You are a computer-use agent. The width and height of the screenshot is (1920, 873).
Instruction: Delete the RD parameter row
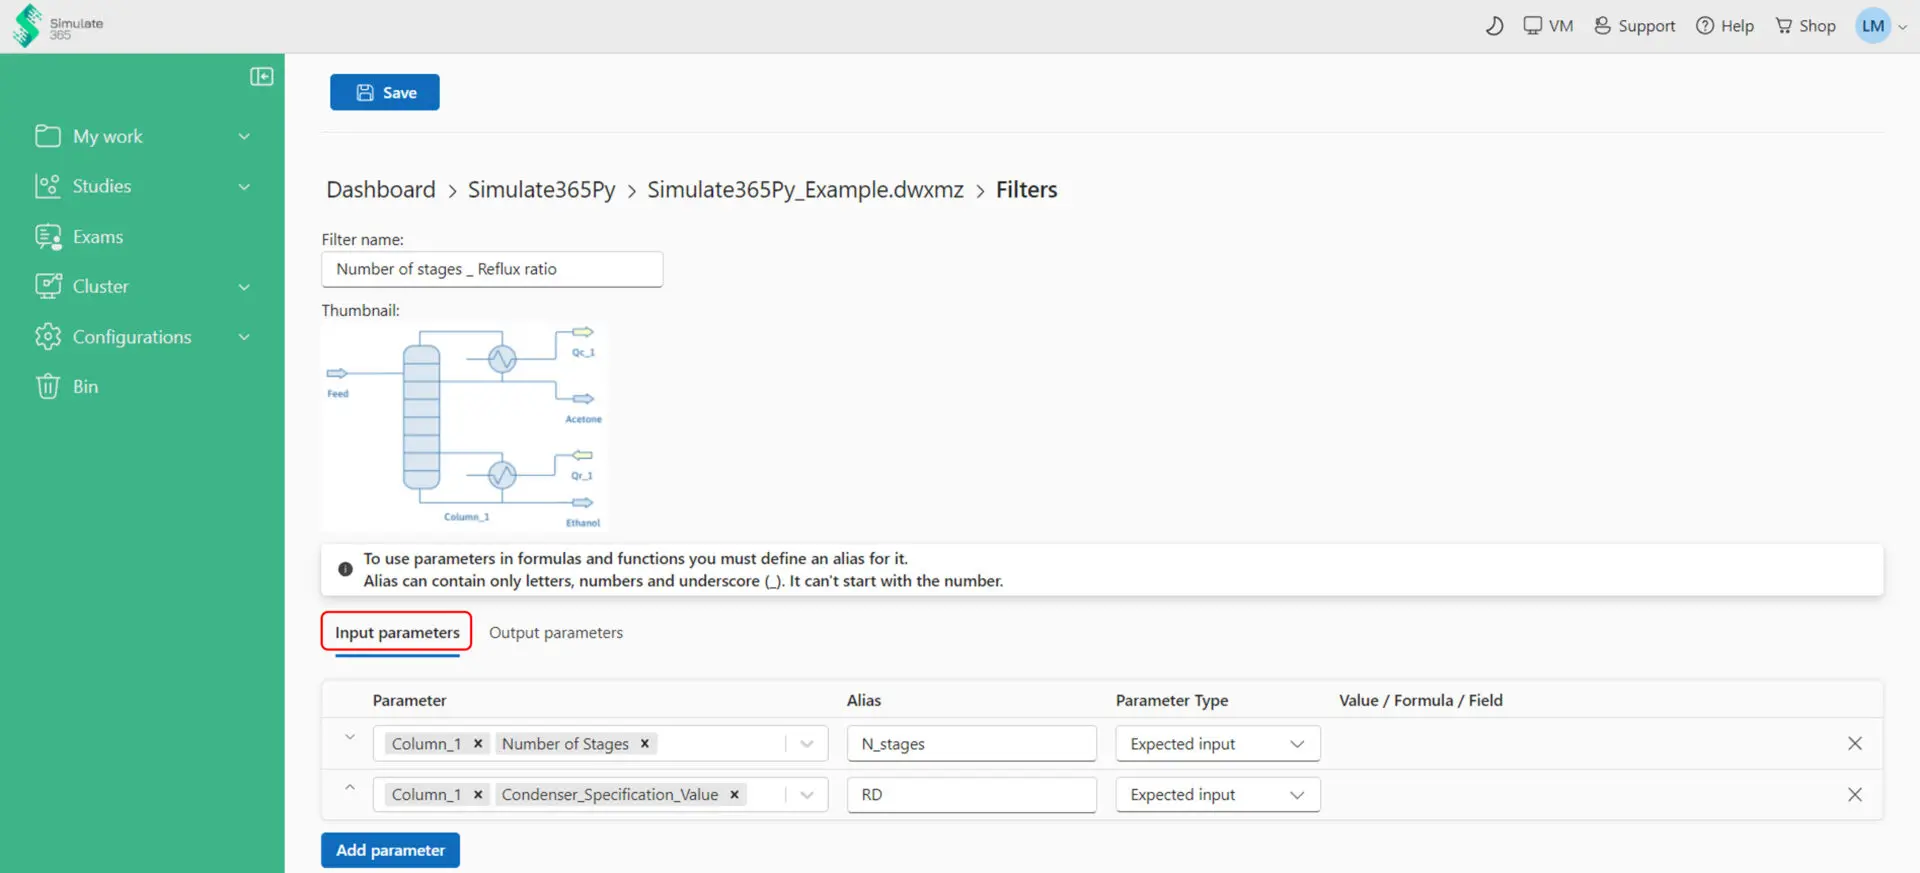tap(1855, 795)
